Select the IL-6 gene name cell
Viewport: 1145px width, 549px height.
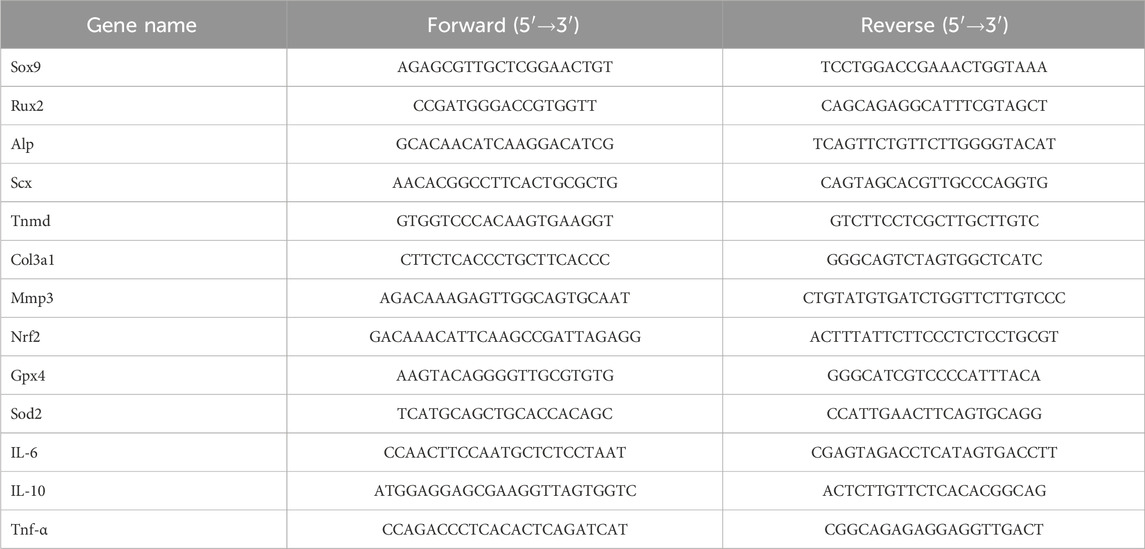pyautogui.click(x=143, y=453)
